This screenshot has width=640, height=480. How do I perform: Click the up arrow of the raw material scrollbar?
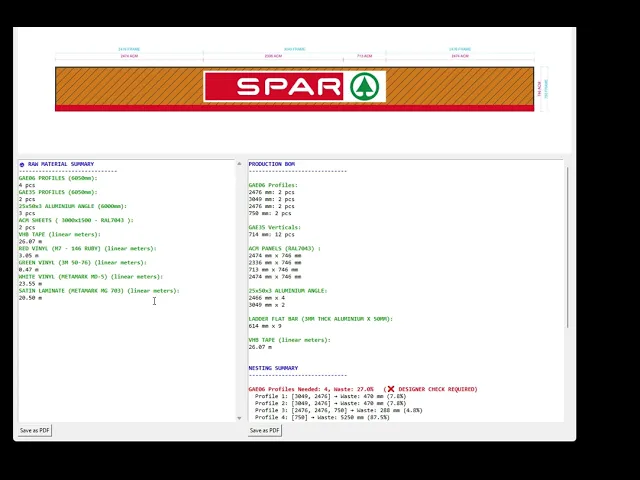[239, 164]
